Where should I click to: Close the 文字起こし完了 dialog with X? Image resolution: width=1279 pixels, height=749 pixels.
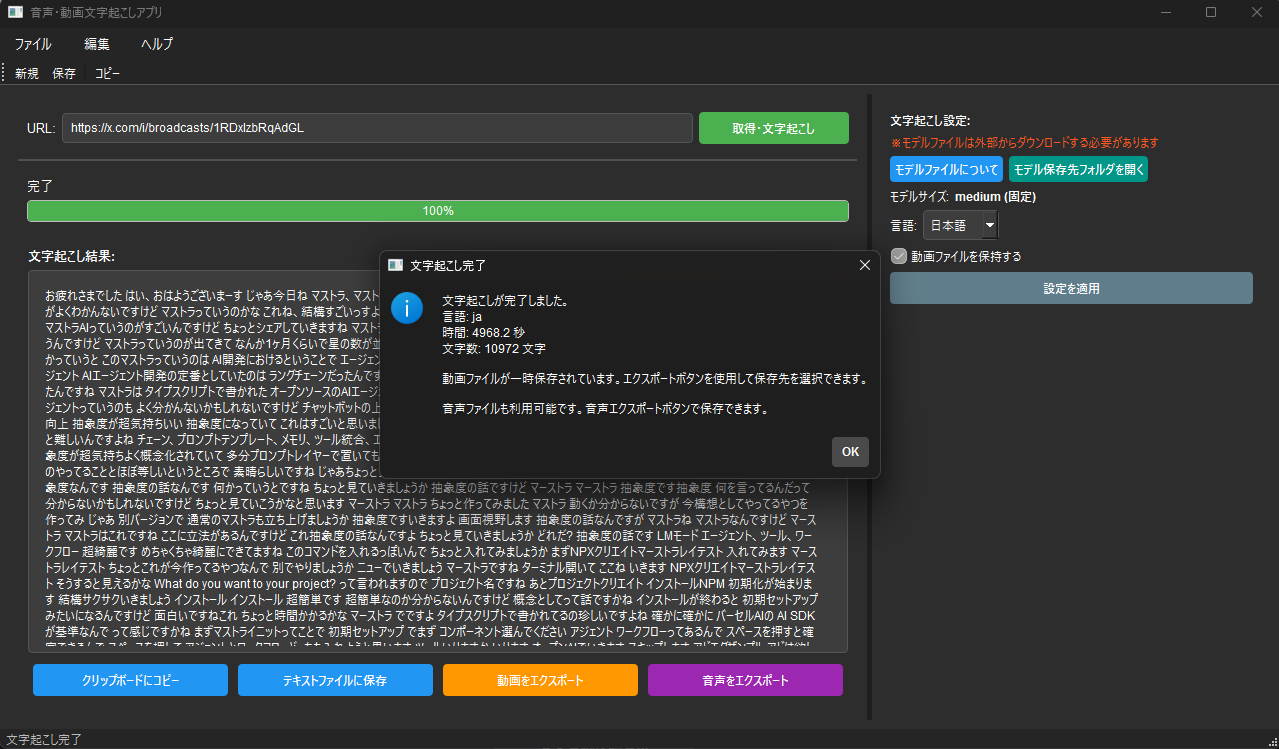coord(865,265)
